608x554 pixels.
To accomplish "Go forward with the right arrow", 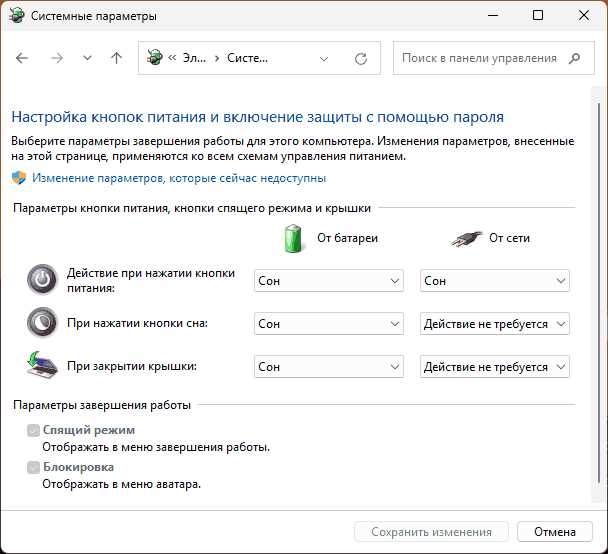I will (57, 58).
